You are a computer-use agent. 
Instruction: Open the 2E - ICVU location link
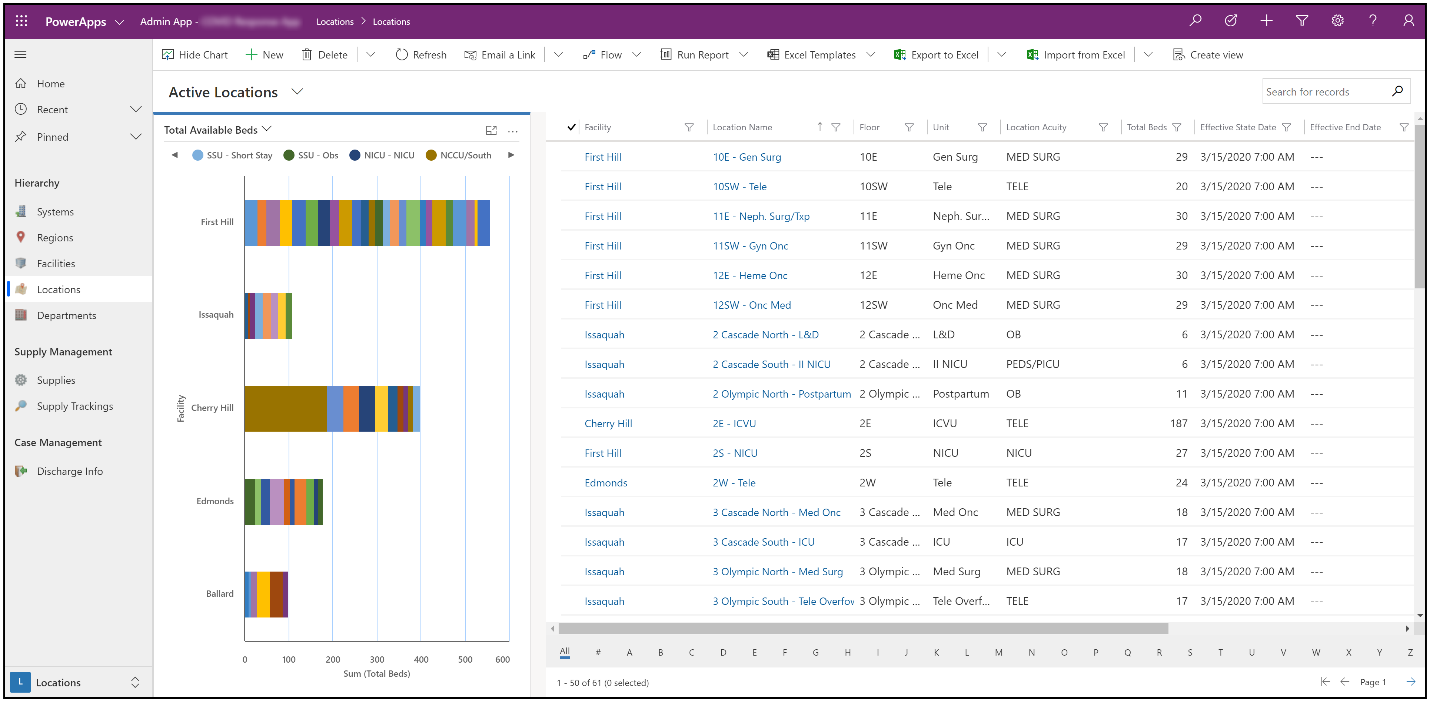(734, 424)
